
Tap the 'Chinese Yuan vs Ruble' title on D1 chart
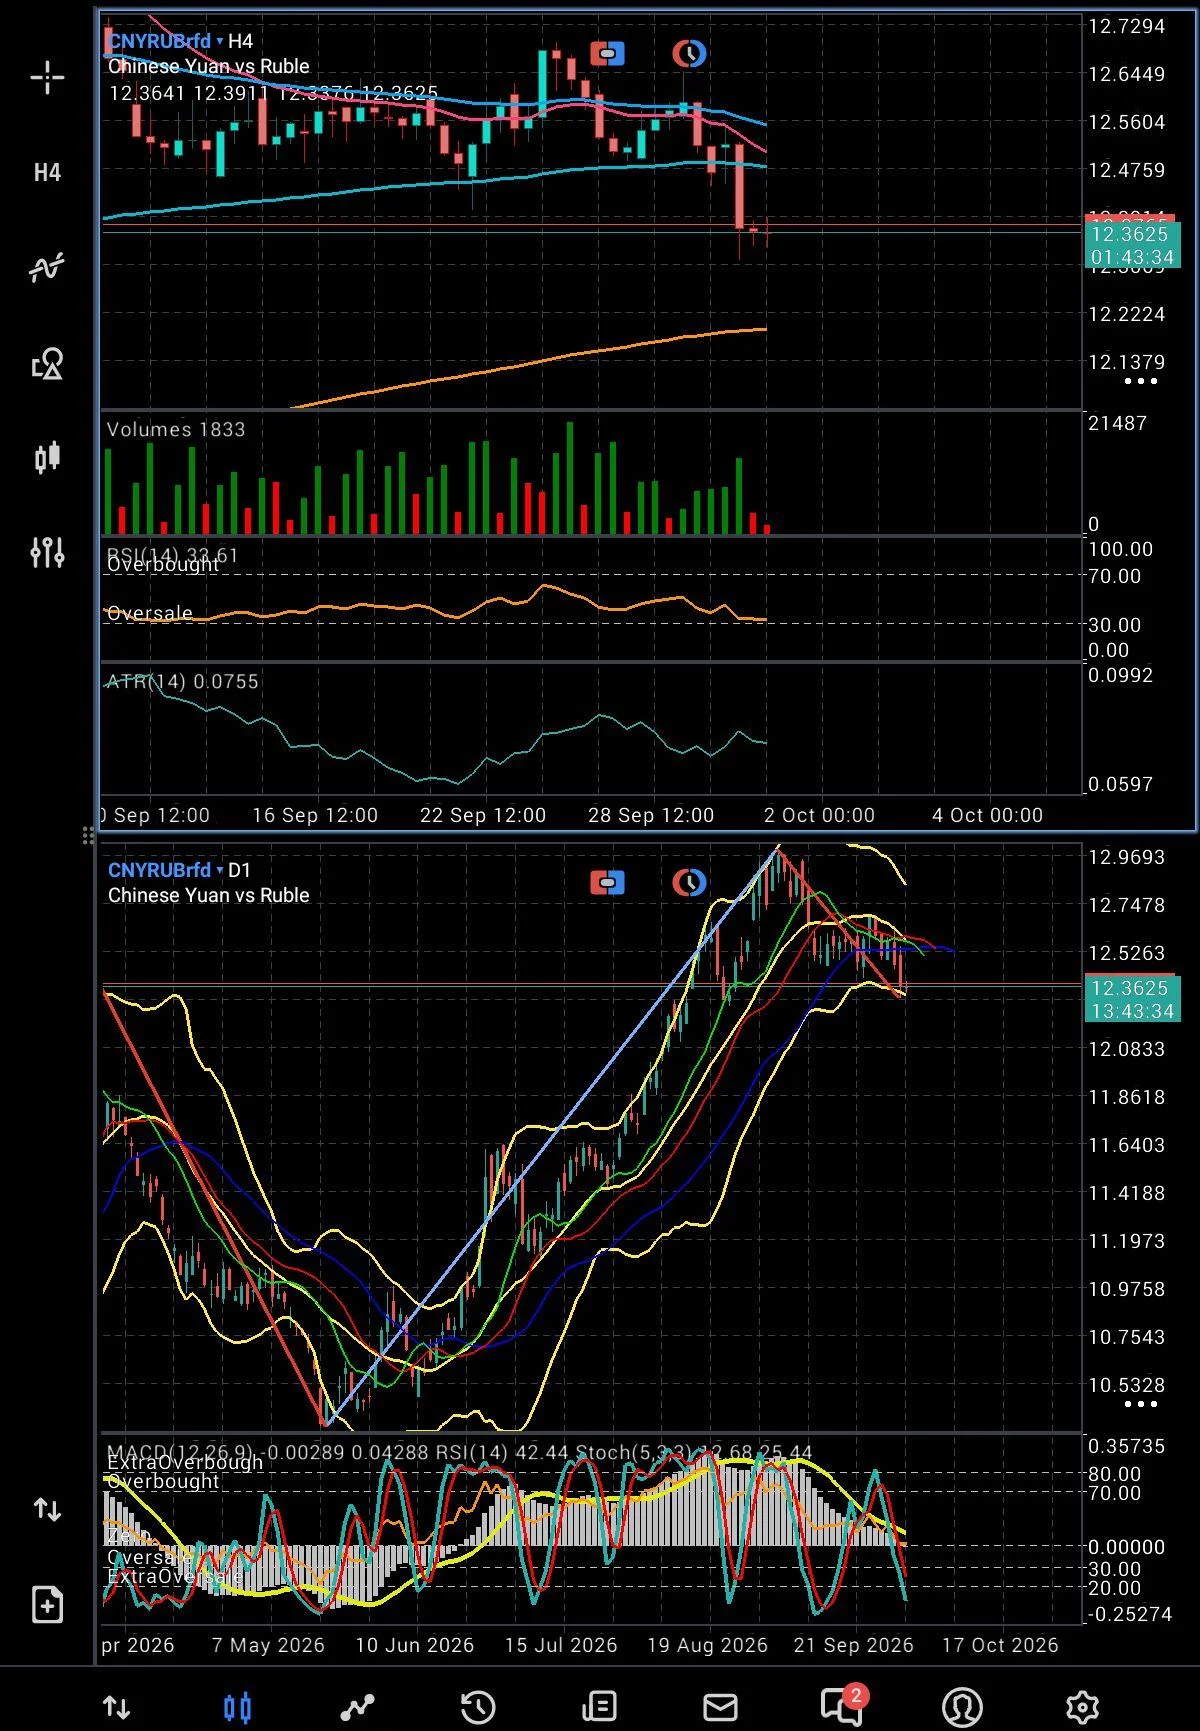208,895
